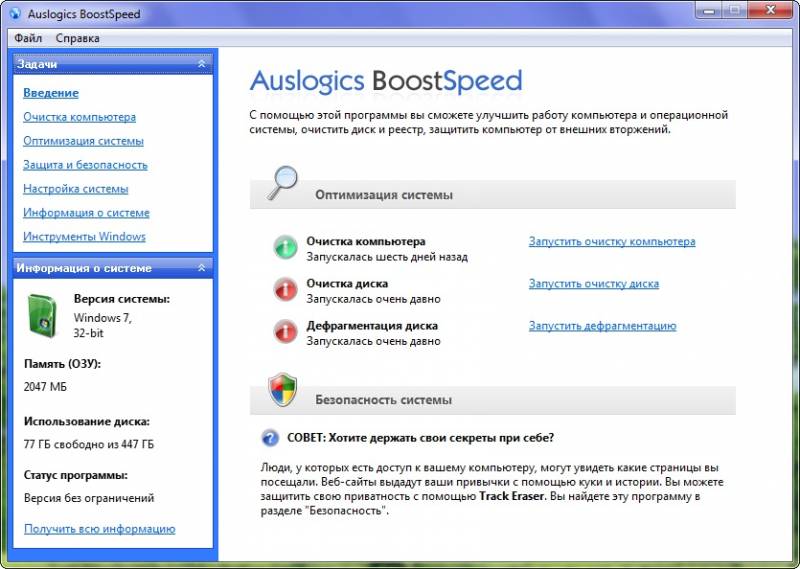Click the Дефрагментация диска heading text
Image resolution: width=800 pixels, height=569 pixels.
pos(372,326)
